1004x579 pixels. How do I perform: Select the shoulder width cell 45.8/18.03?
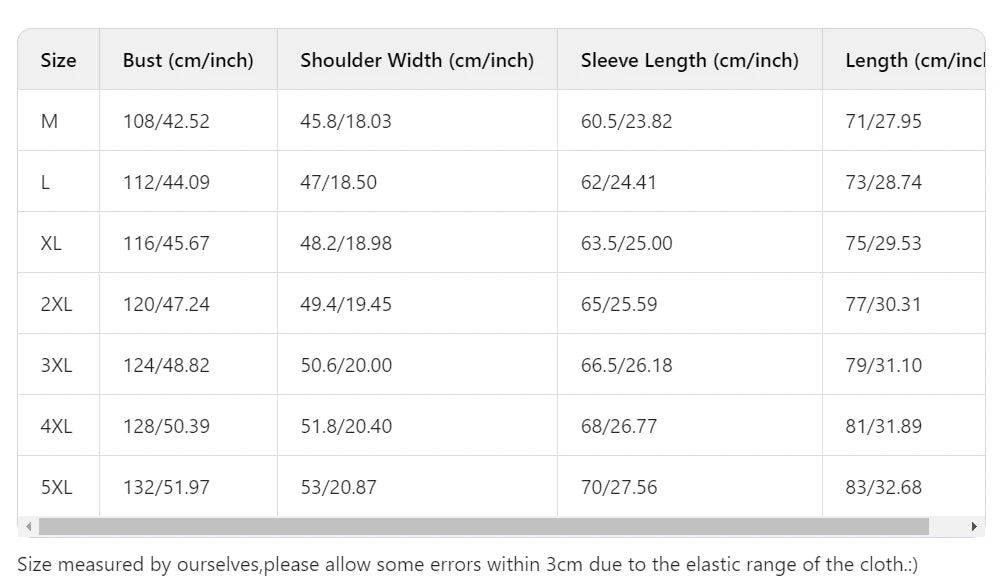346,121
